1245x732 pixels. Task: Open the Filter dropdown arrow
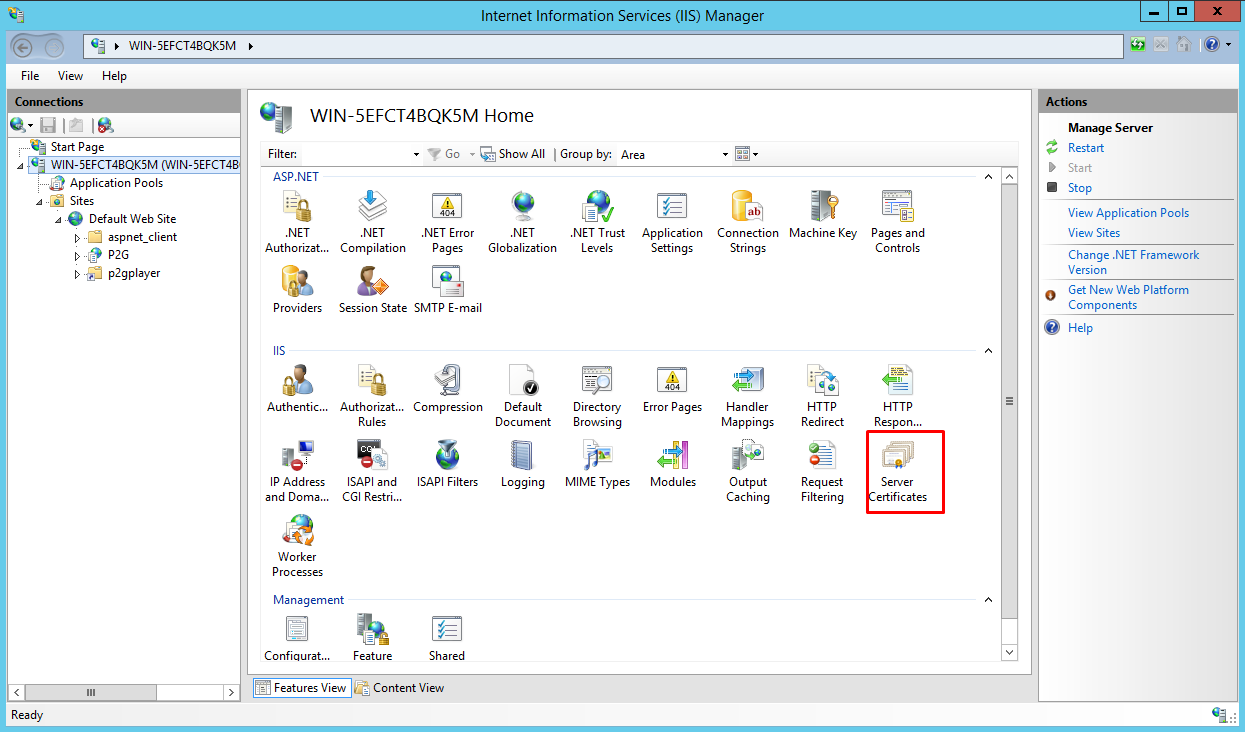416,154
